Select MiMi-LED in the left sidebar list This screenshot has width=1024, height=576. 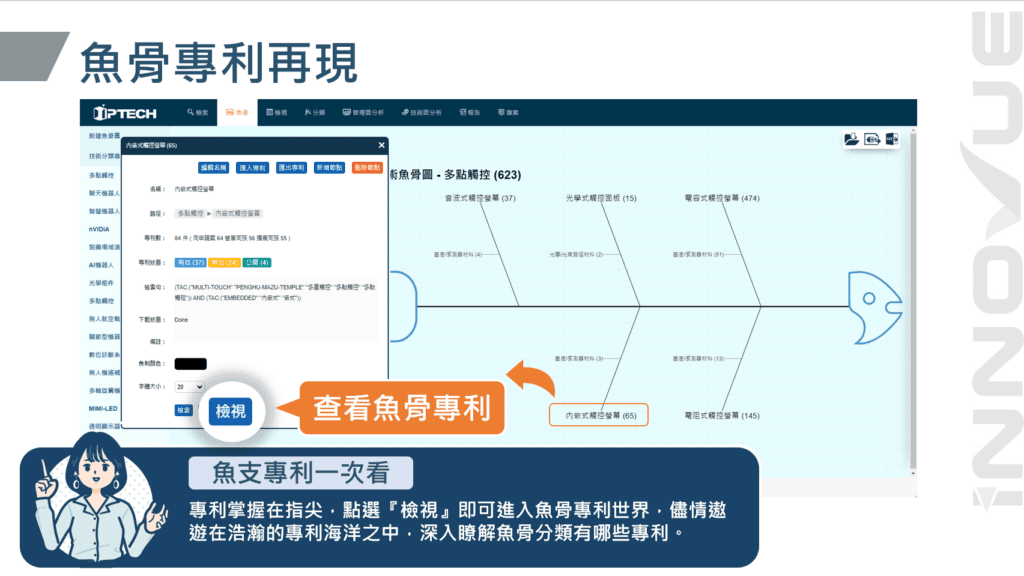pyautogui.click(x=104, y=408)
